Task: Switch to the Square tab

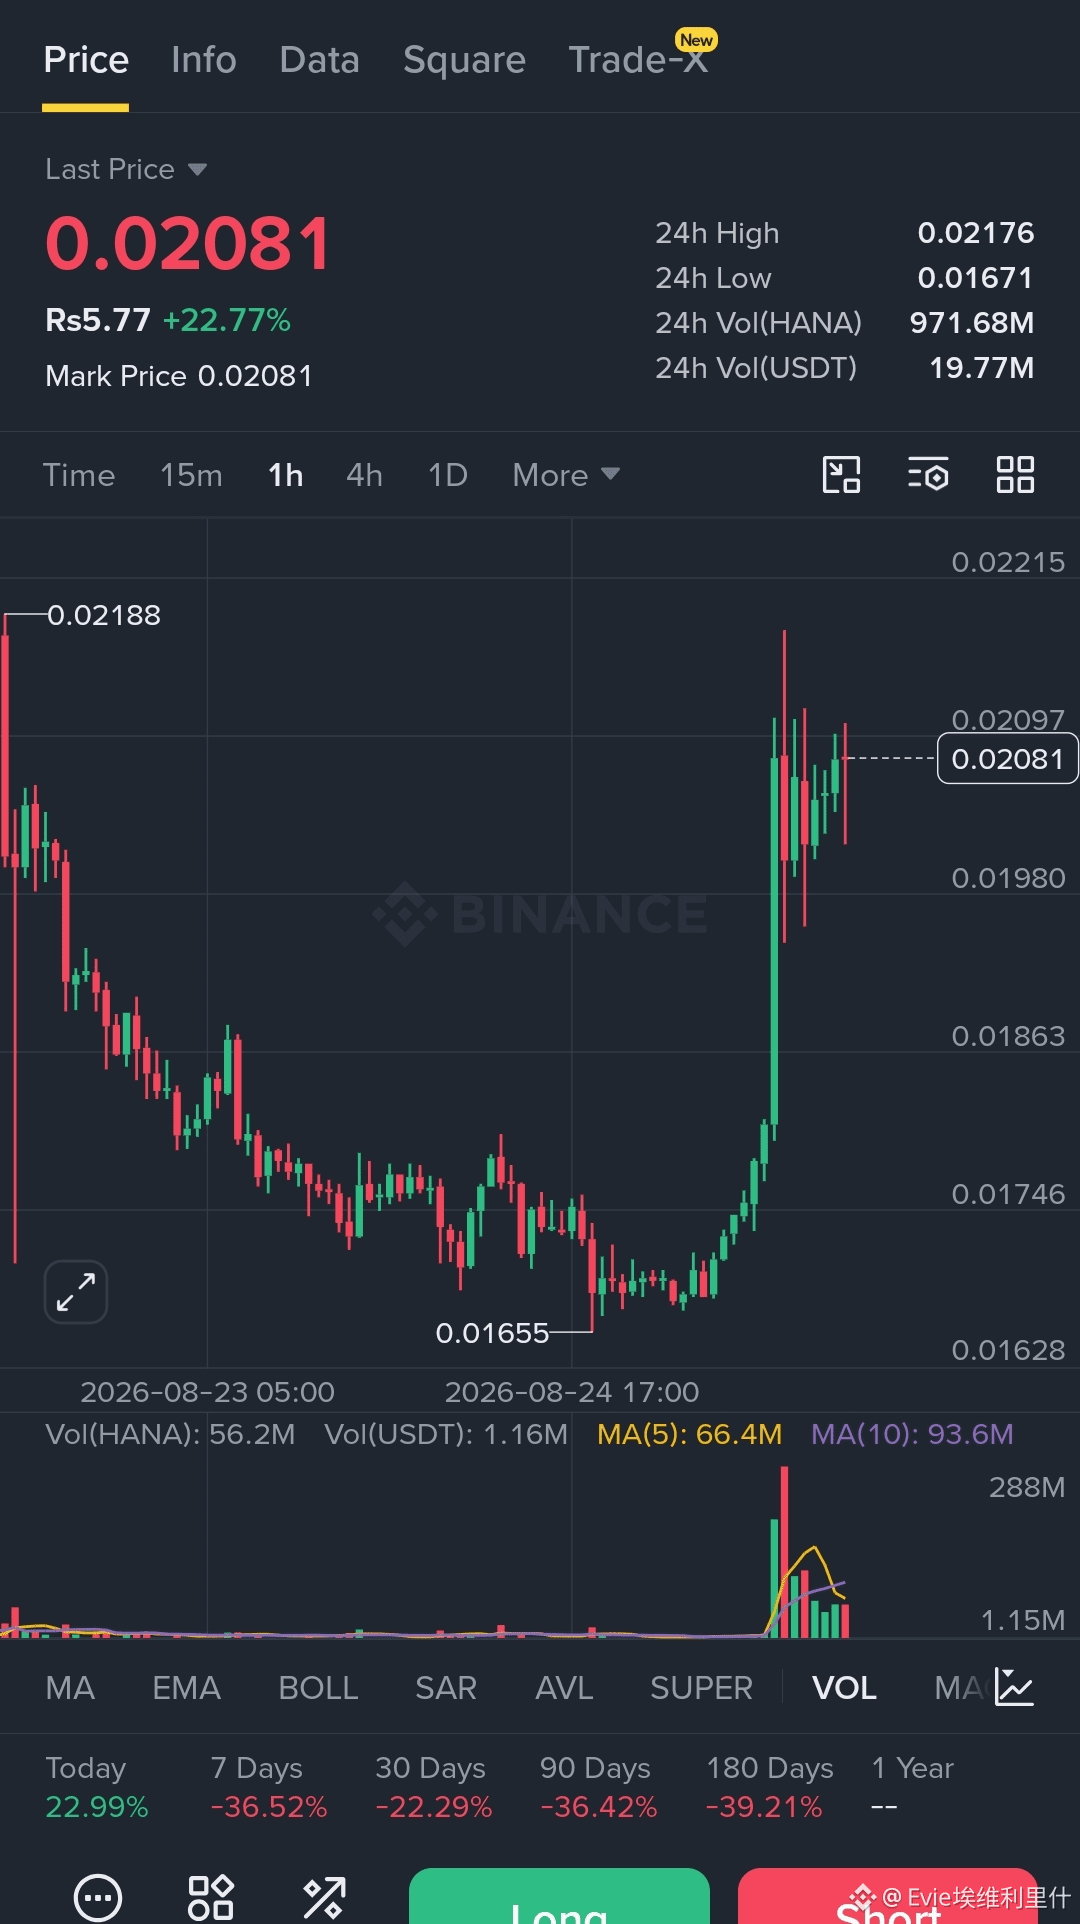Action: tap(464, 60)
